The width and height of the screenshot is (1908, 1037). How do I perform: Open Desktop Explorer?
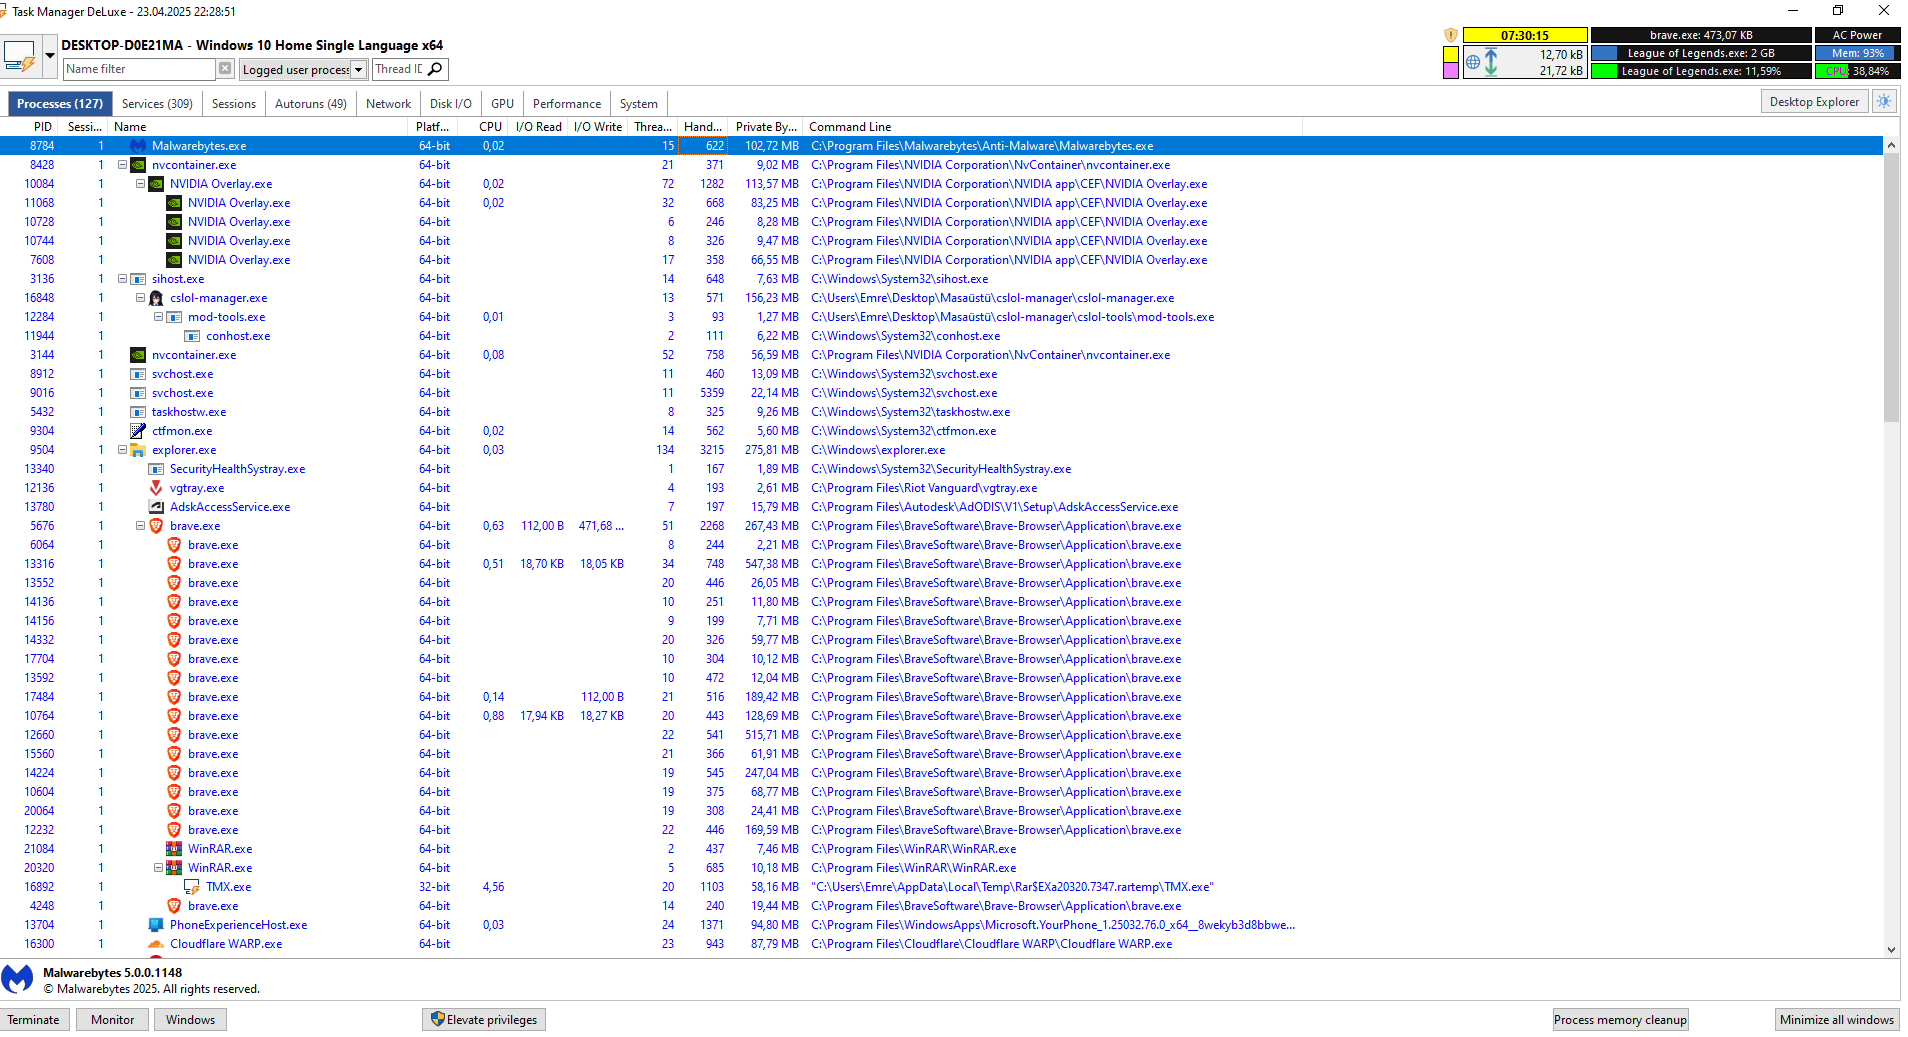(x=1814, y=102)
